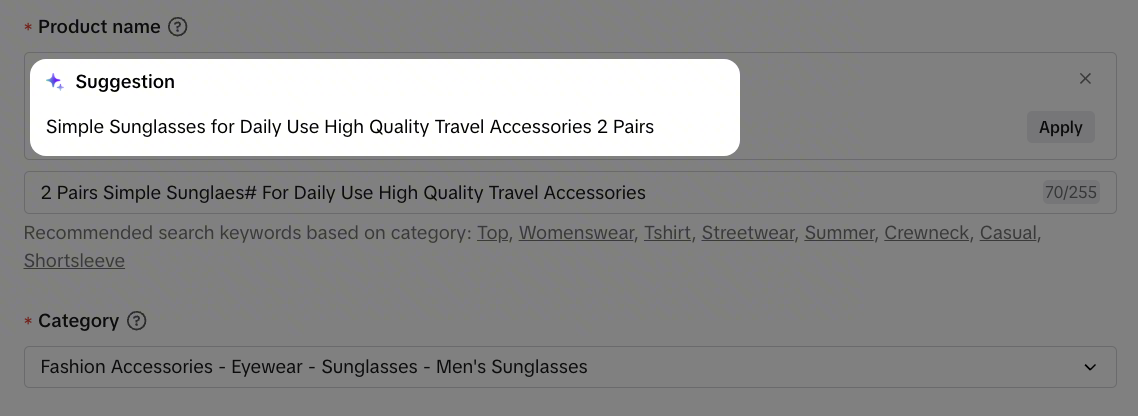This screenshot has width=1138, height=416.
Task: Click the "Product name" field label
Action: [99, 27]
